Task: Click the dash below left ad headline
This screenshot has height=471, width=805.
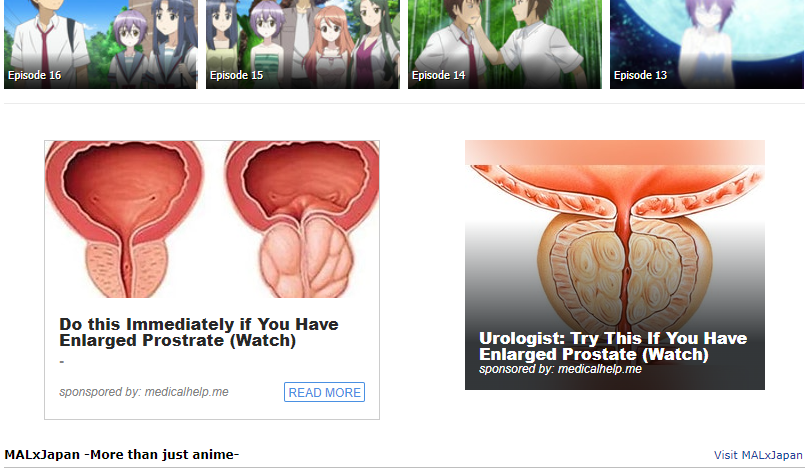Action: 62,362
